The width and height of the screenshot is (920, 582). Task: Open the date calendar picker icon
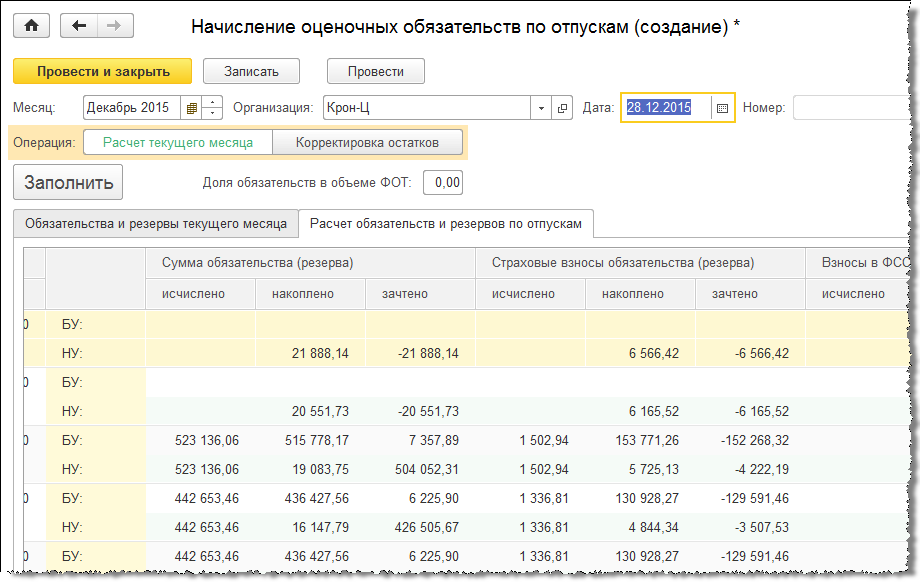[722, 108]
